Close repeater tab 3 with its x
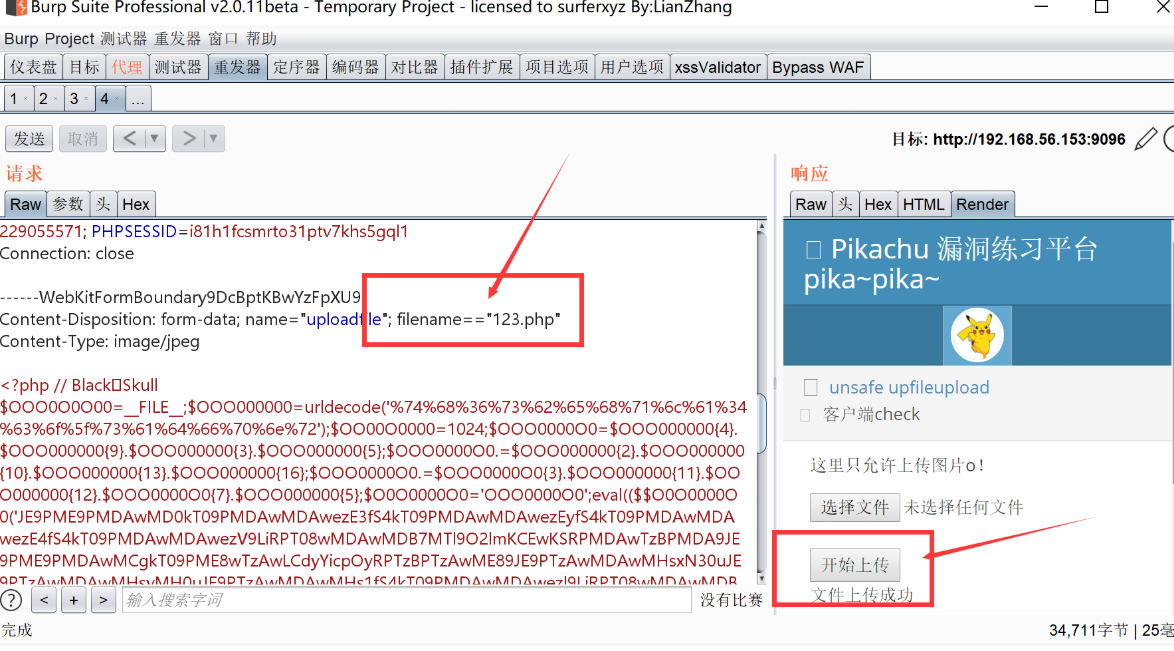The height and width of the screenshot is (651, 1174). [86, 99]
